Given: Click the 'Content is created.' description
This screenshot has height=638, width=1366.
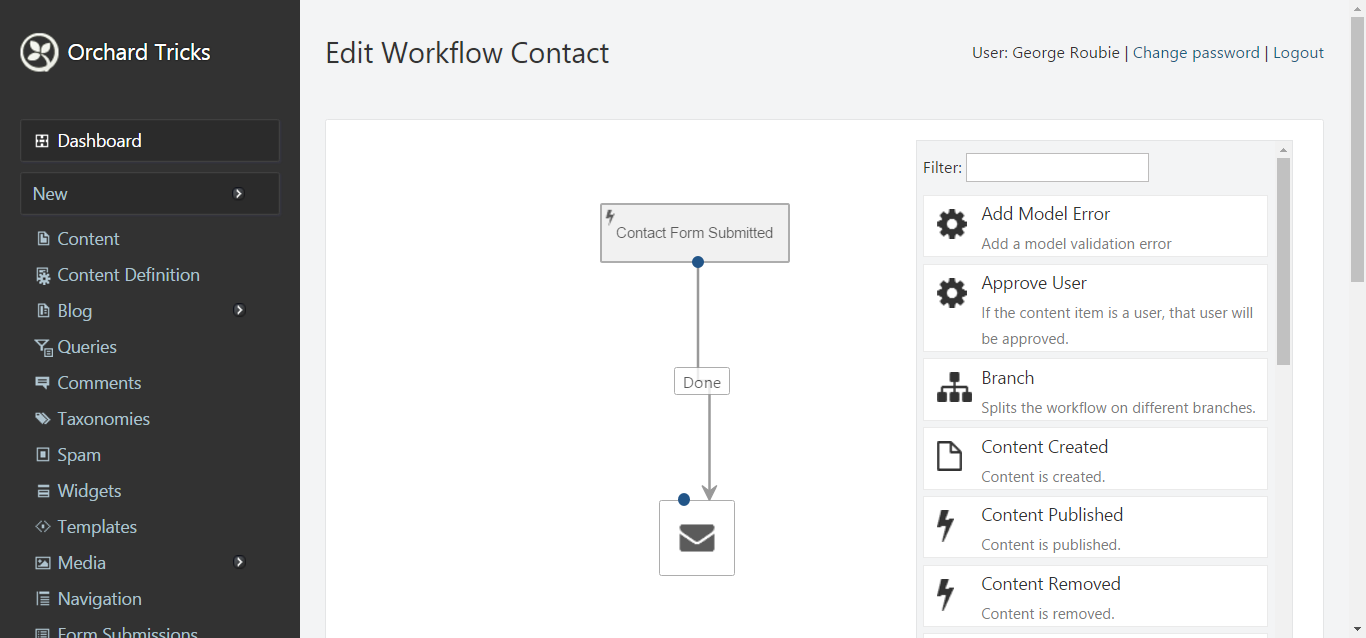Looking at the screenshot, I should [1043, 477].
